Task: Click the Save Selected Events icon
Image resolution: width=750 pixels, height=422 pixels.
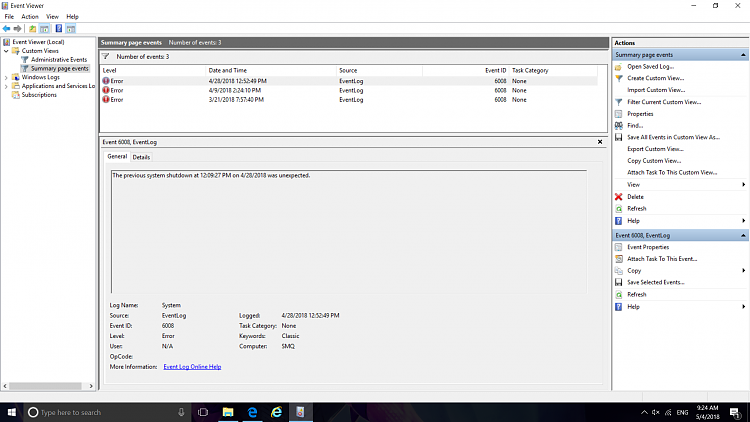Action: tap(619, 283)
